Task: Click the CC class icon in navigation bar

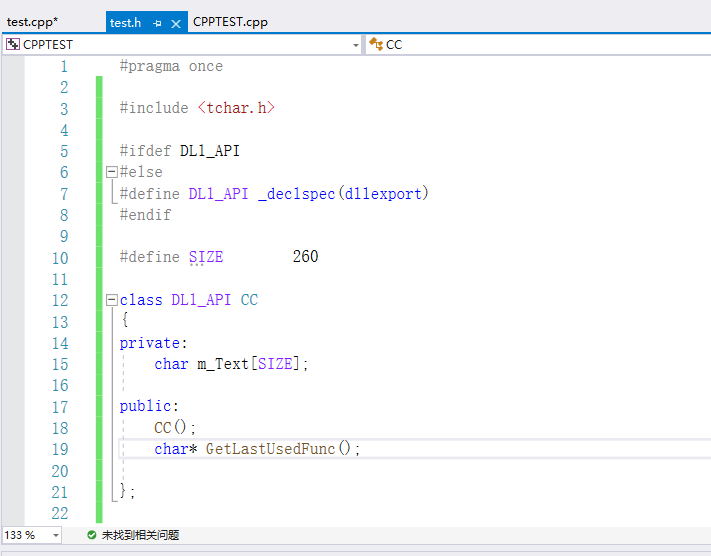Action: [376, 44]
